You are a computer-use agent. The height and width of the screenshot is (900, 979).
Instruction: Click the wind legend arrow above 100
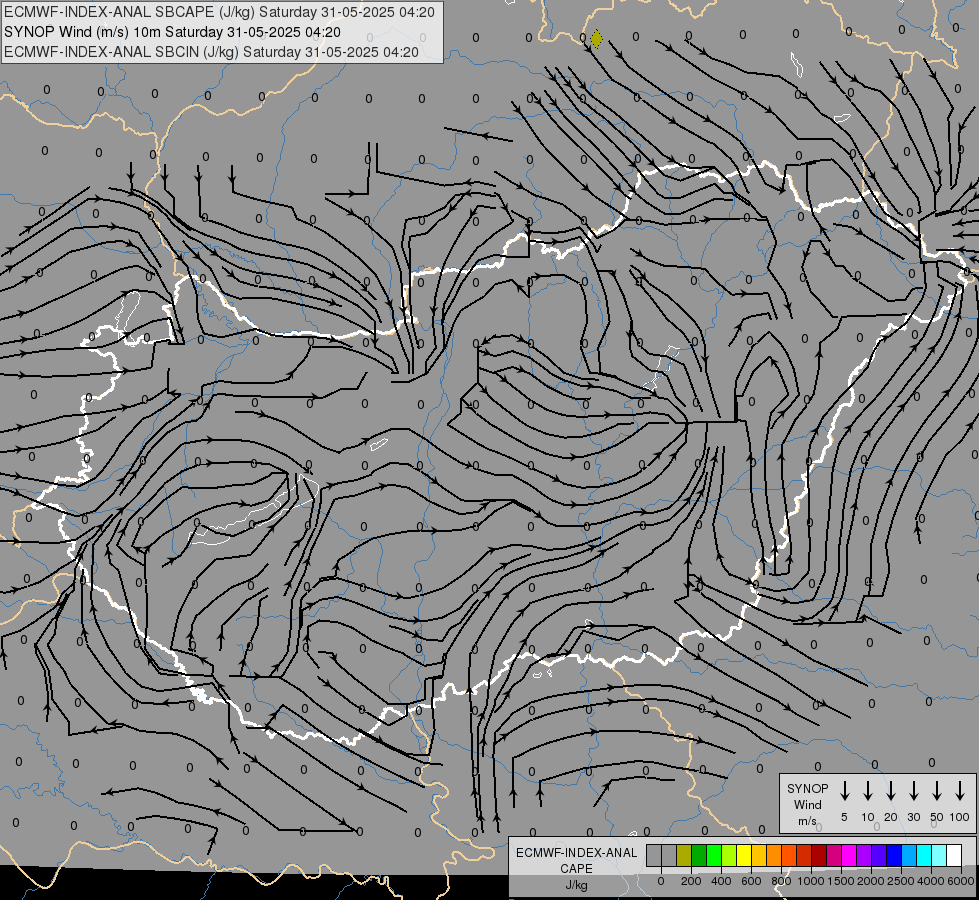pyautogui.click(x=960, y=791)
